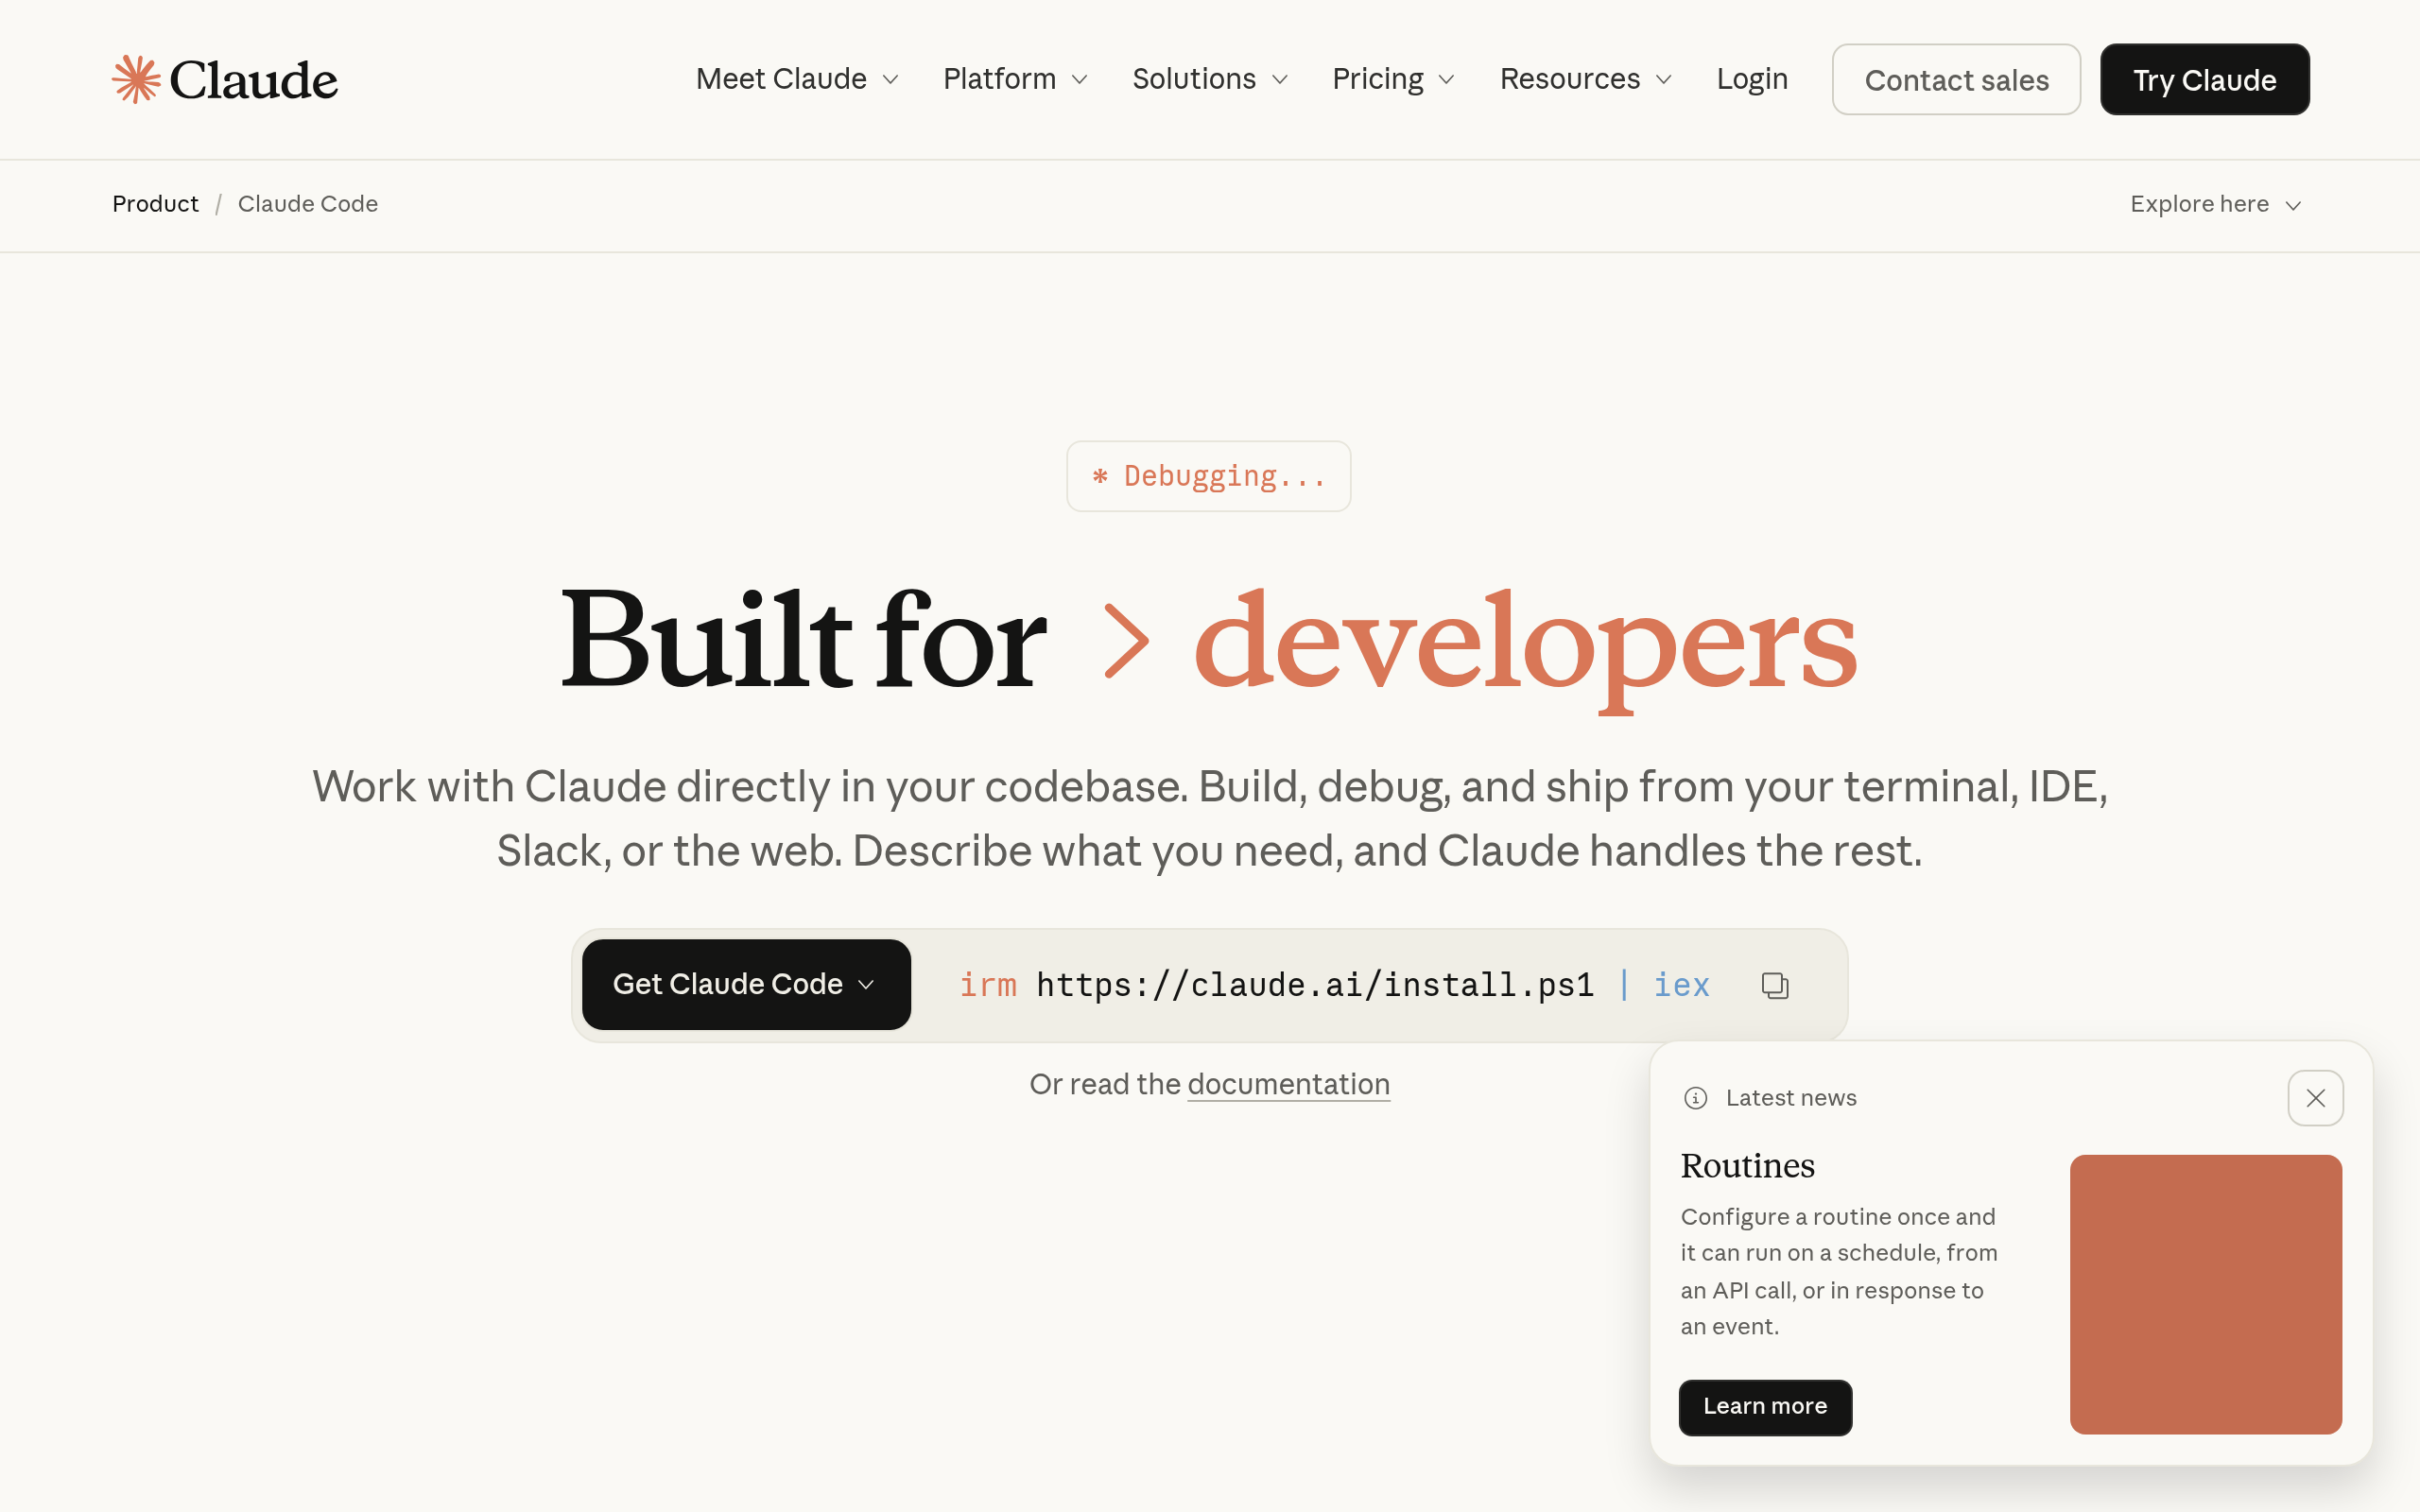
Task: Click the "Configure a routine once" description
Action: (x=1839, y=1272)
